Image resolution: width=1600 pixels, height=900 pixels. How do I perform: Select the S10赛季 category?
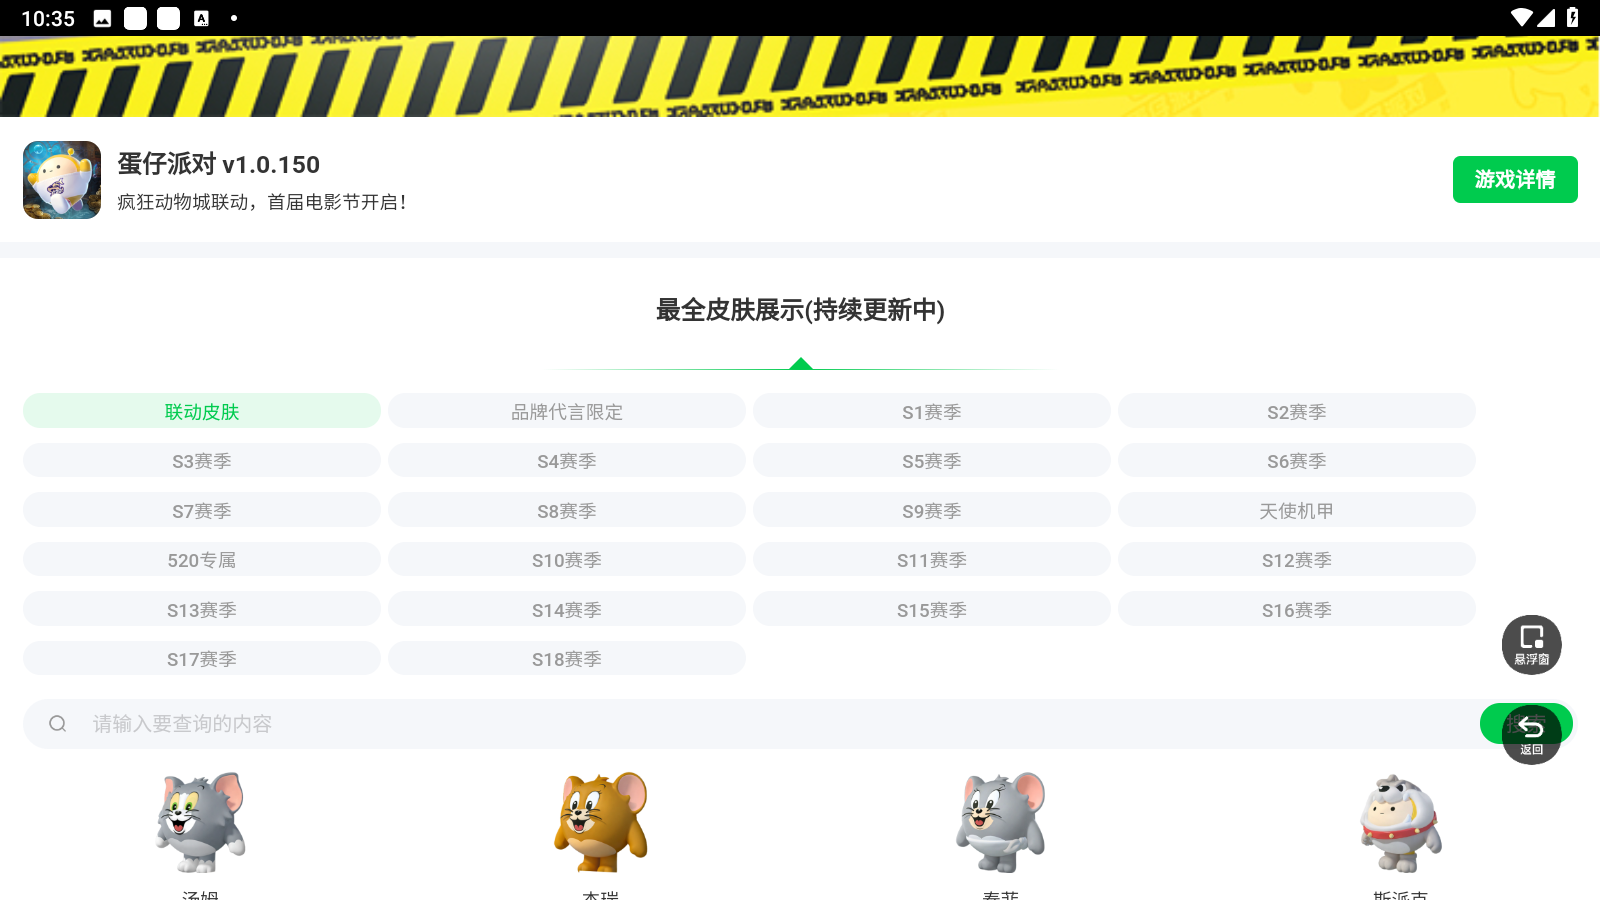coord(567,559)
